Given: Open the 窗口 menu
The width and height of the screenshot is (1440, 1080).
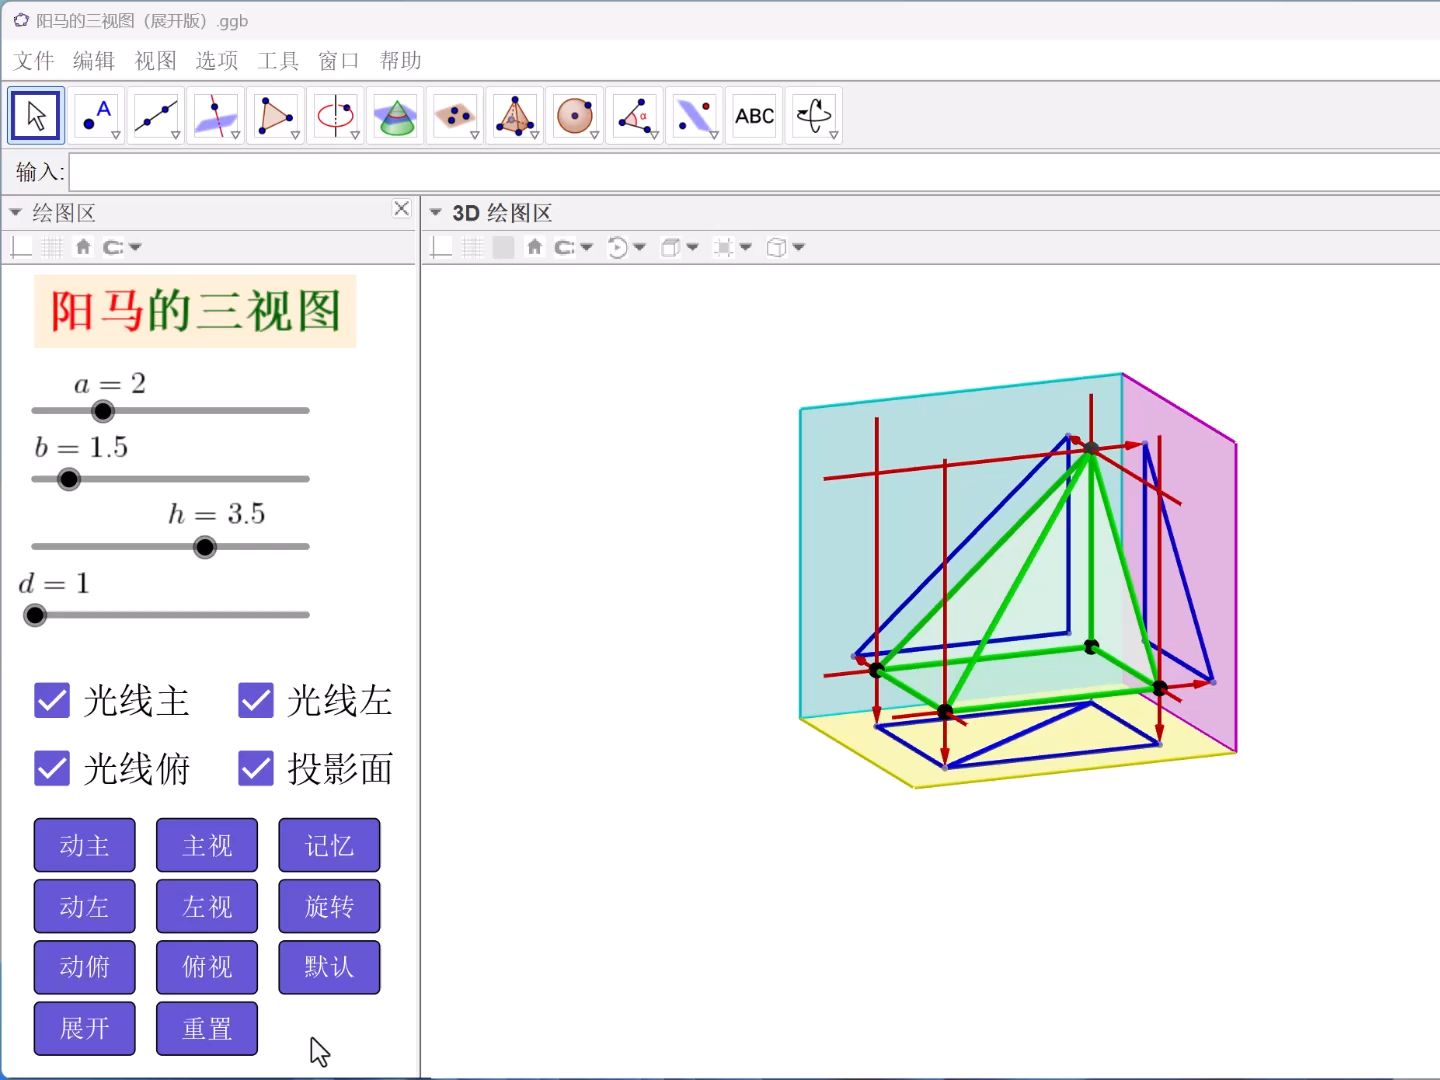Looking at the screenshot, I should pyautogui.click(x=339, y=61).
